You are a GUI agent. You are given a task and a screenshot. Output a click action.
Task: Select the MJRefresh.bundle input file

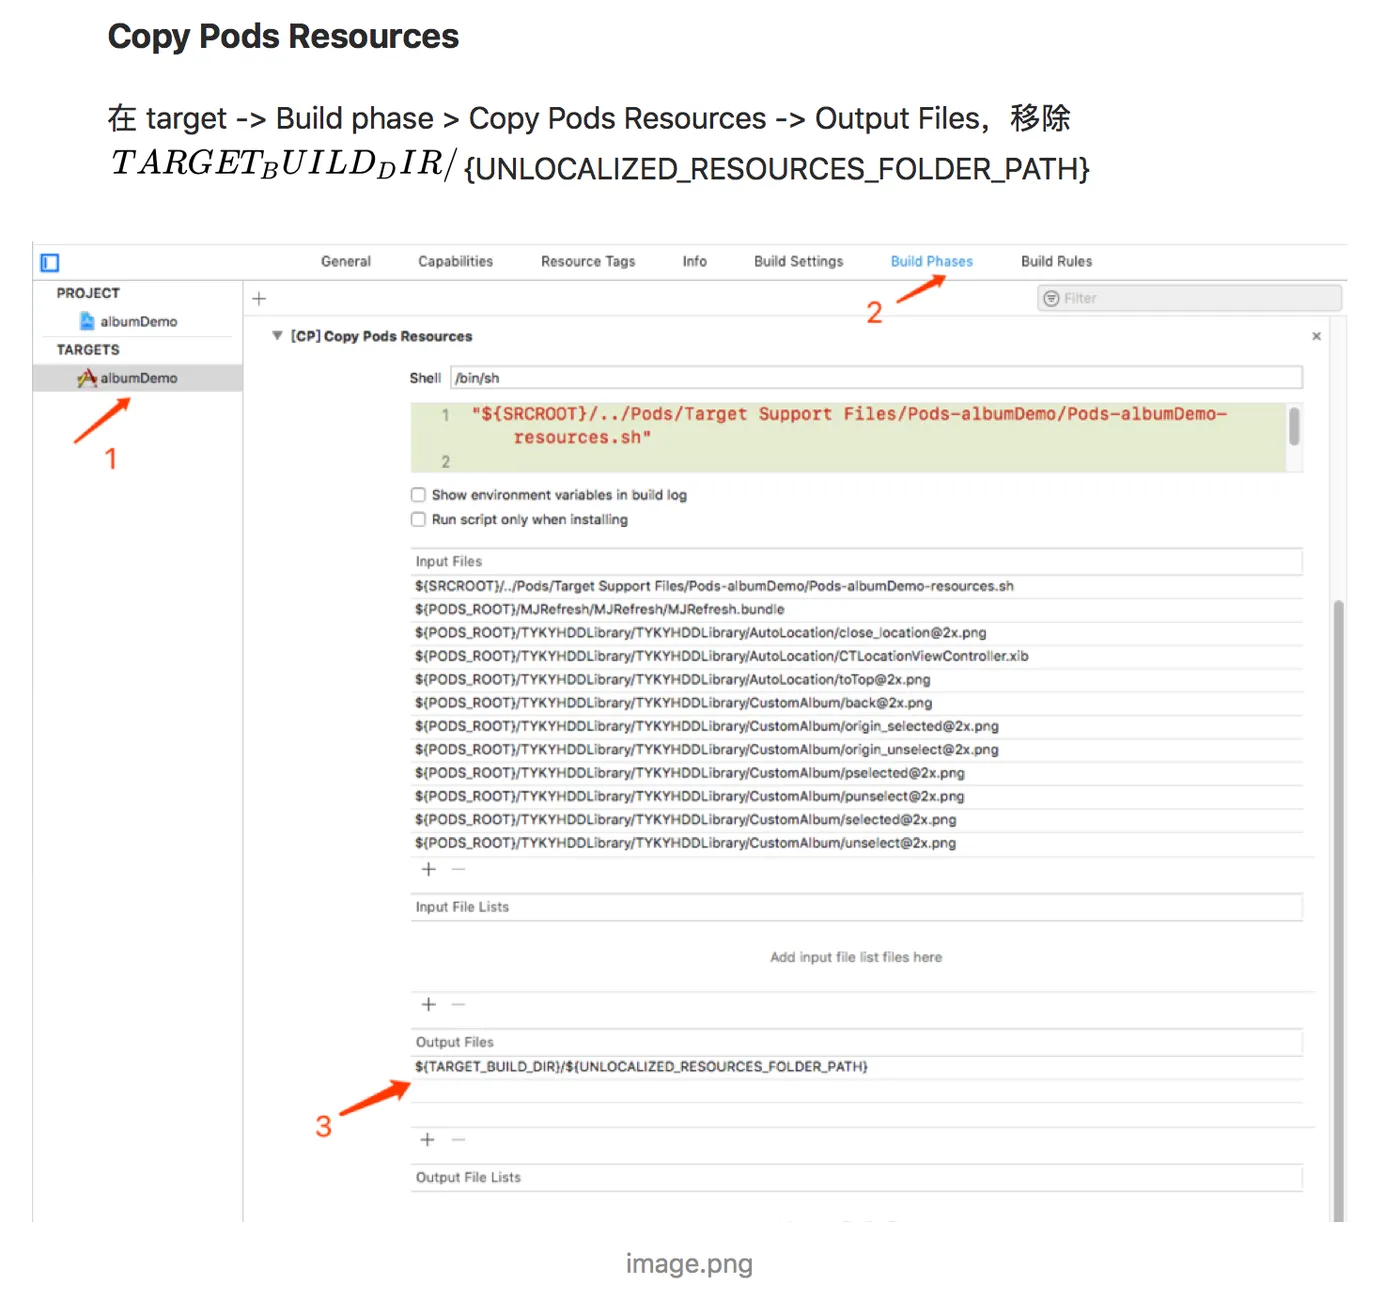point(857,609)
